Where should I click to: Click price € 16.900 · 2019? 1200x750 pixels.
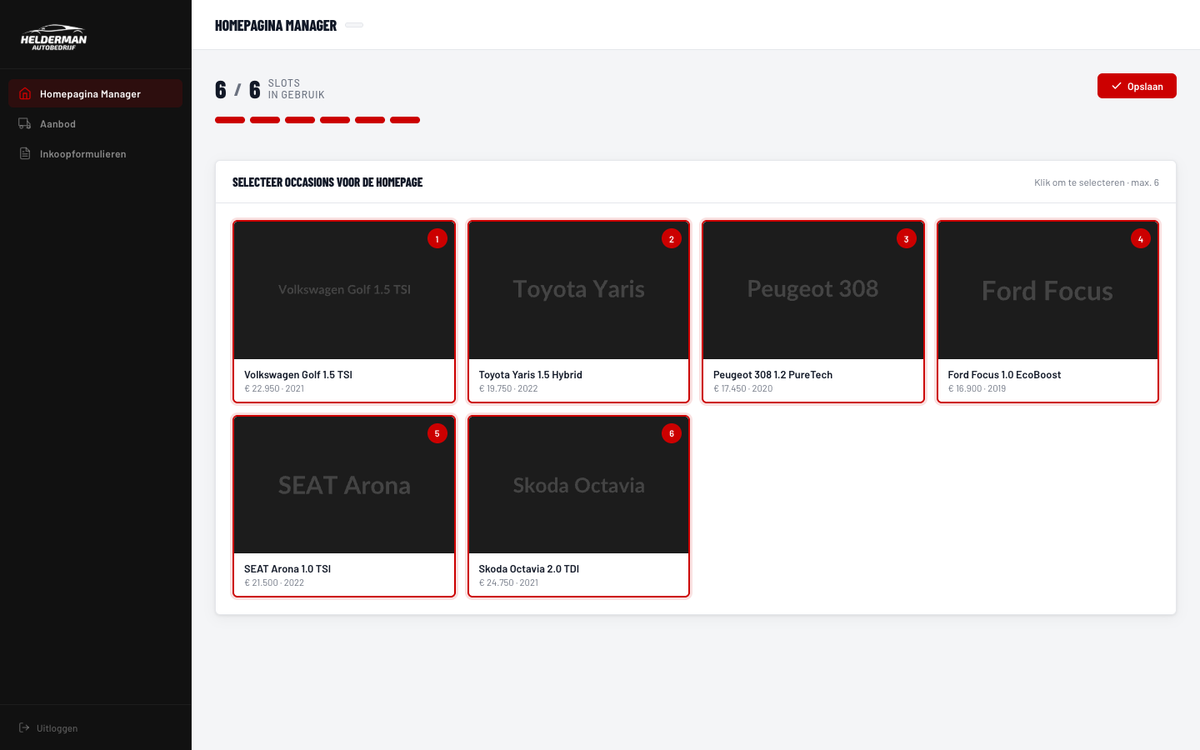(x=977, y=388)
